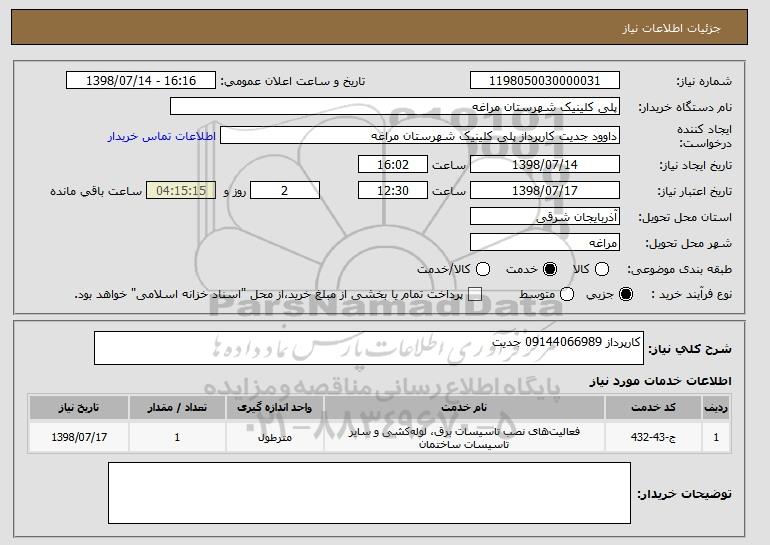Click the validity time field 12:30
The width and height of the screenshot is (770, 545).
coord(393,191)
